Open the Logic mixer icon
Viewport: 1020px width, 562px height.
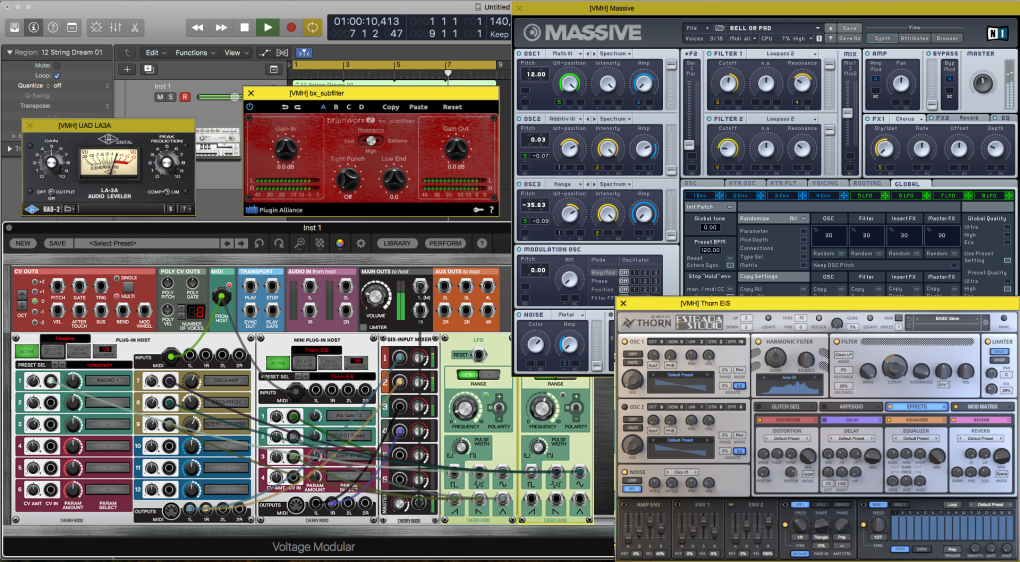pos(115,27)
